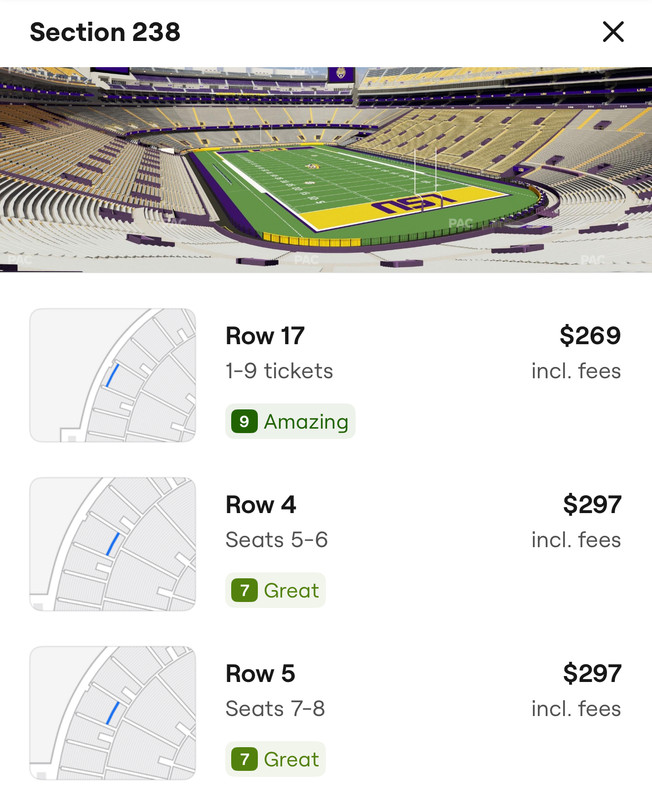Click the Seats 5-6 label

277,540
